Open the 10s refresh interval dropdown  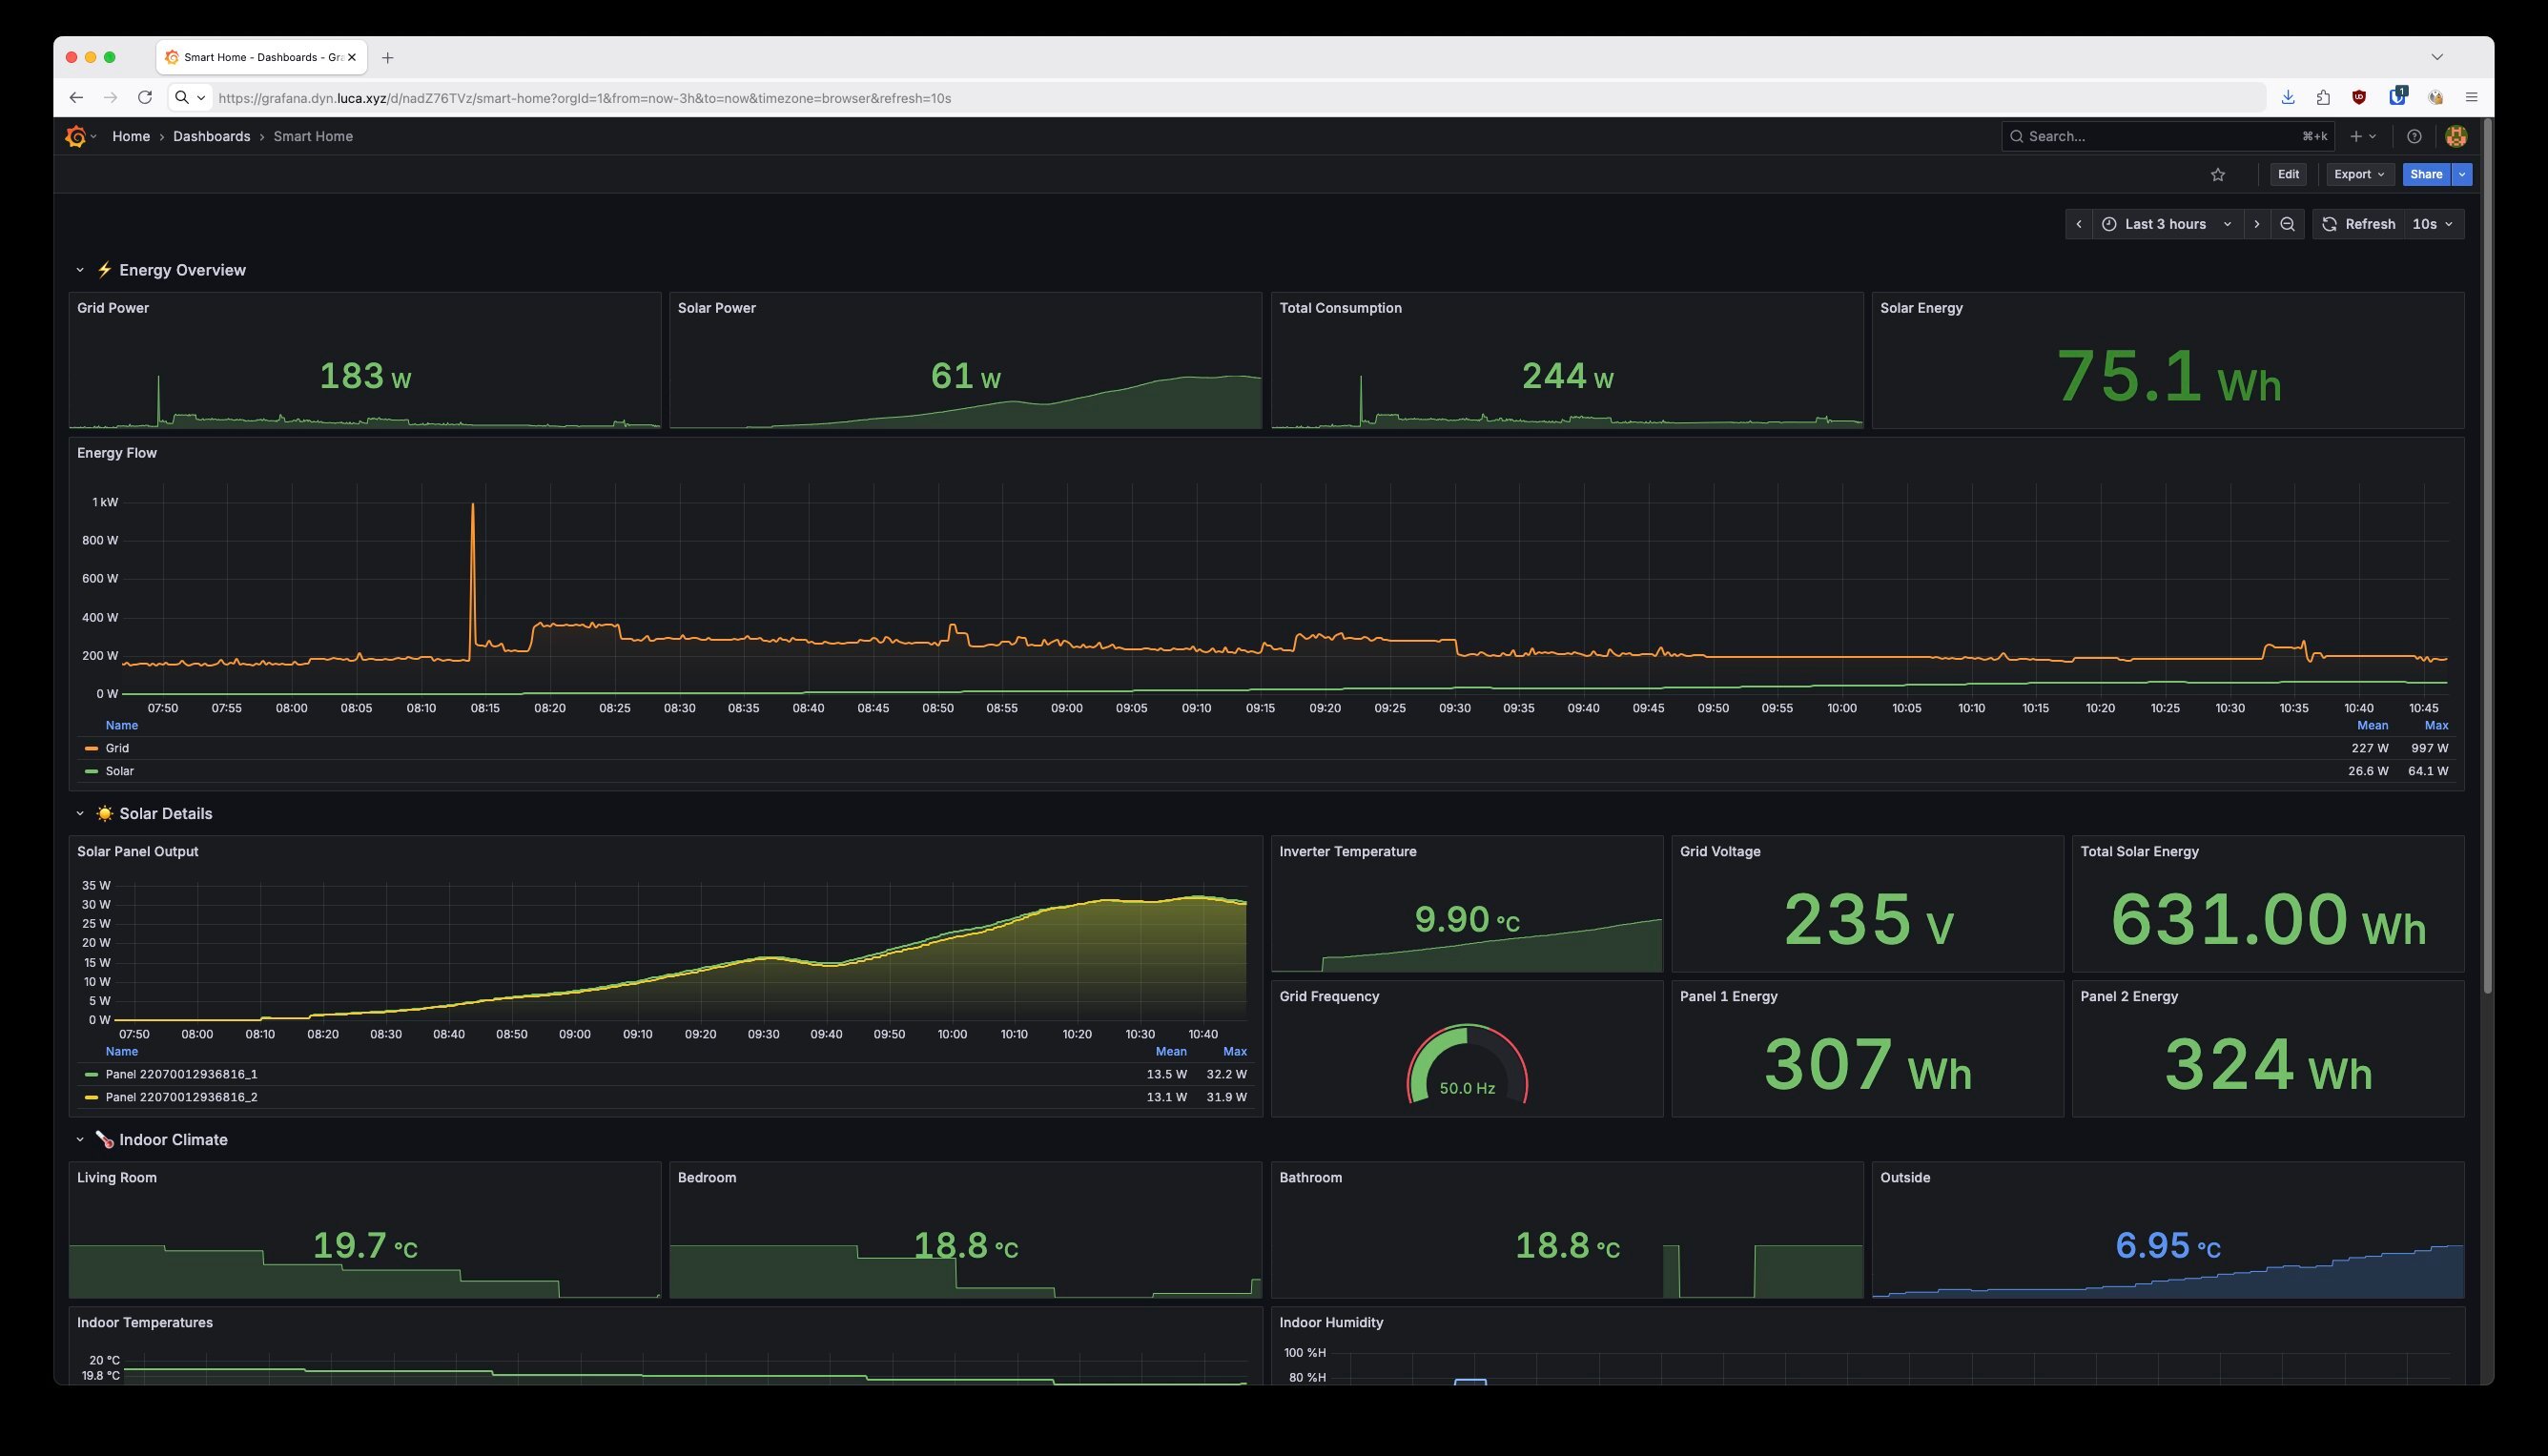(2430, 223)
